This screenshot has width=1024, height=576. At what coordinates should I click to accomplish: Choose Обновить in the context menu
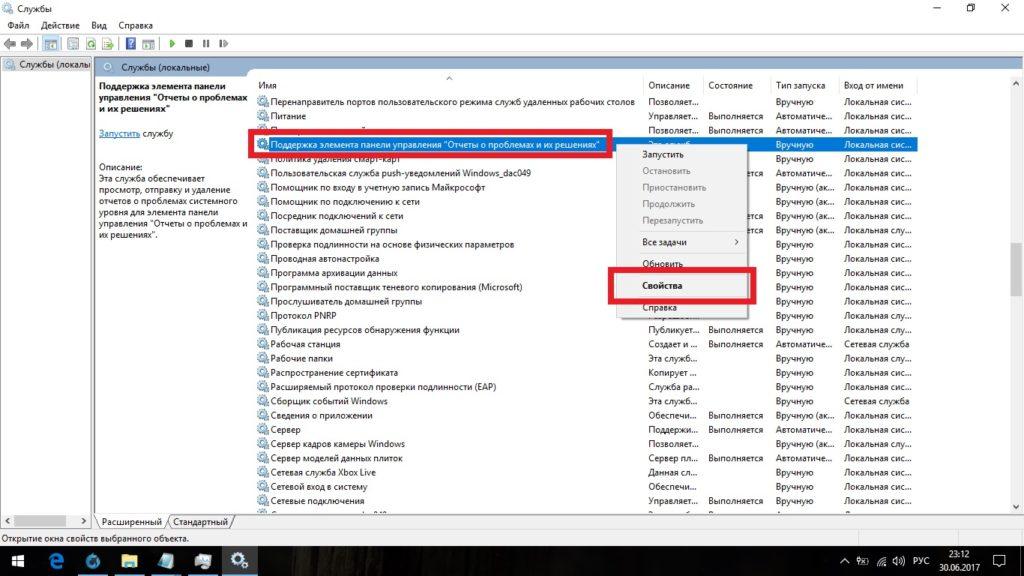click(682, 264)
